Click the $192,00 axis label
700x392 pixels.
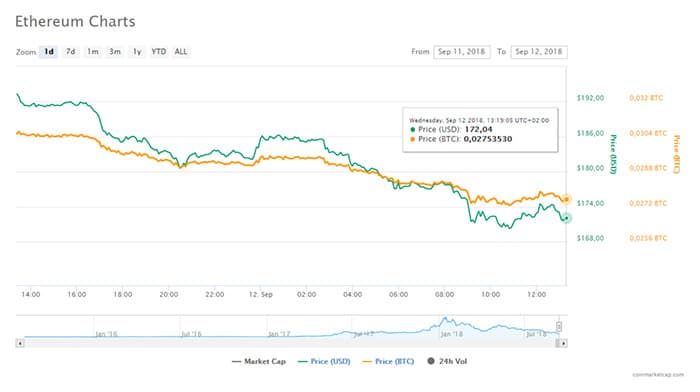click(x=590, y=98)
